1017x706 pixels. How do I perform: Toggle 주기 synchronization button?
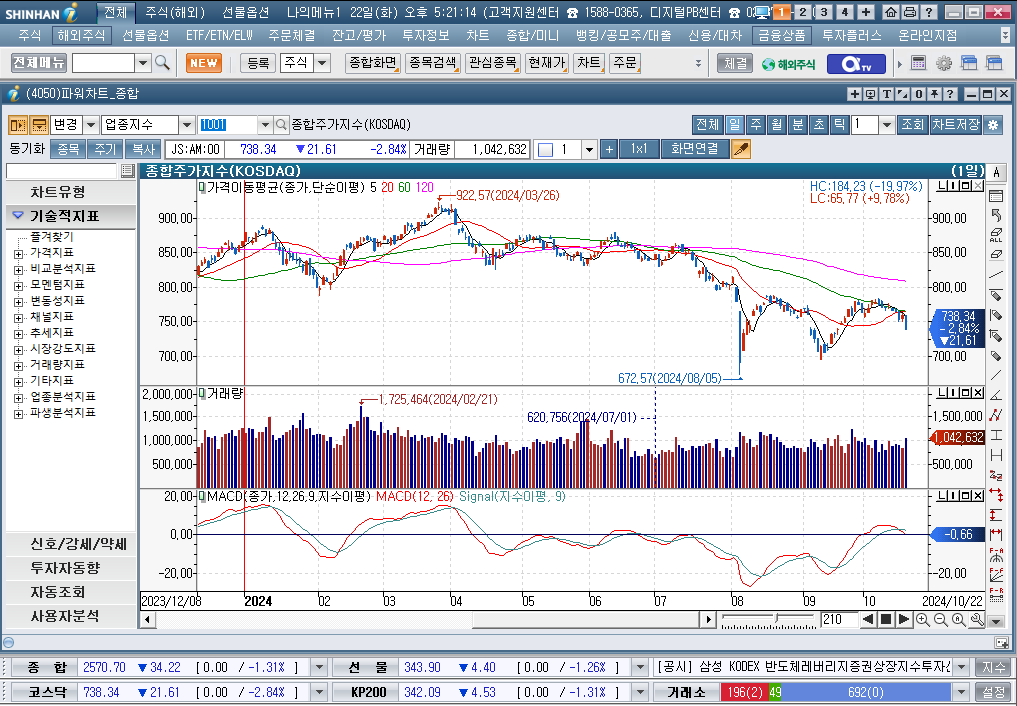click(105, 149)
